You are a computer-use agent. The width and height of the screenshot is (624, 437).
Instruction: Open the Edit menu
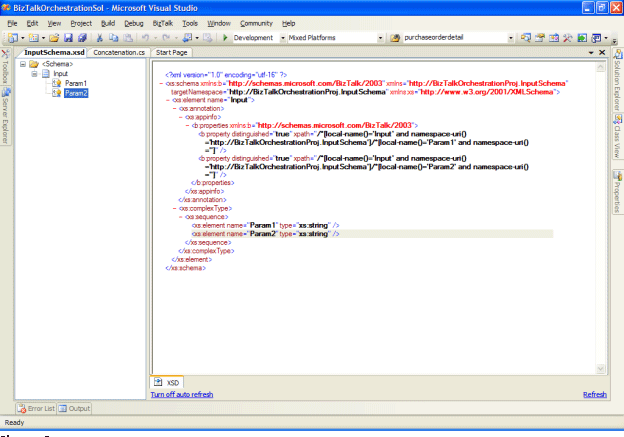click(32, 23)
